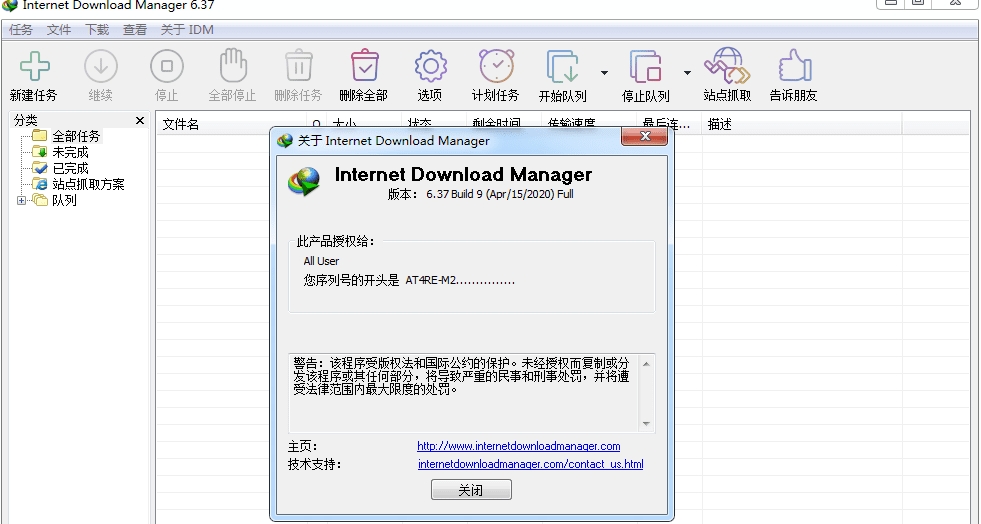Open the 查看 menu
This screenshot has width=981, height=524.
(135, 29)
